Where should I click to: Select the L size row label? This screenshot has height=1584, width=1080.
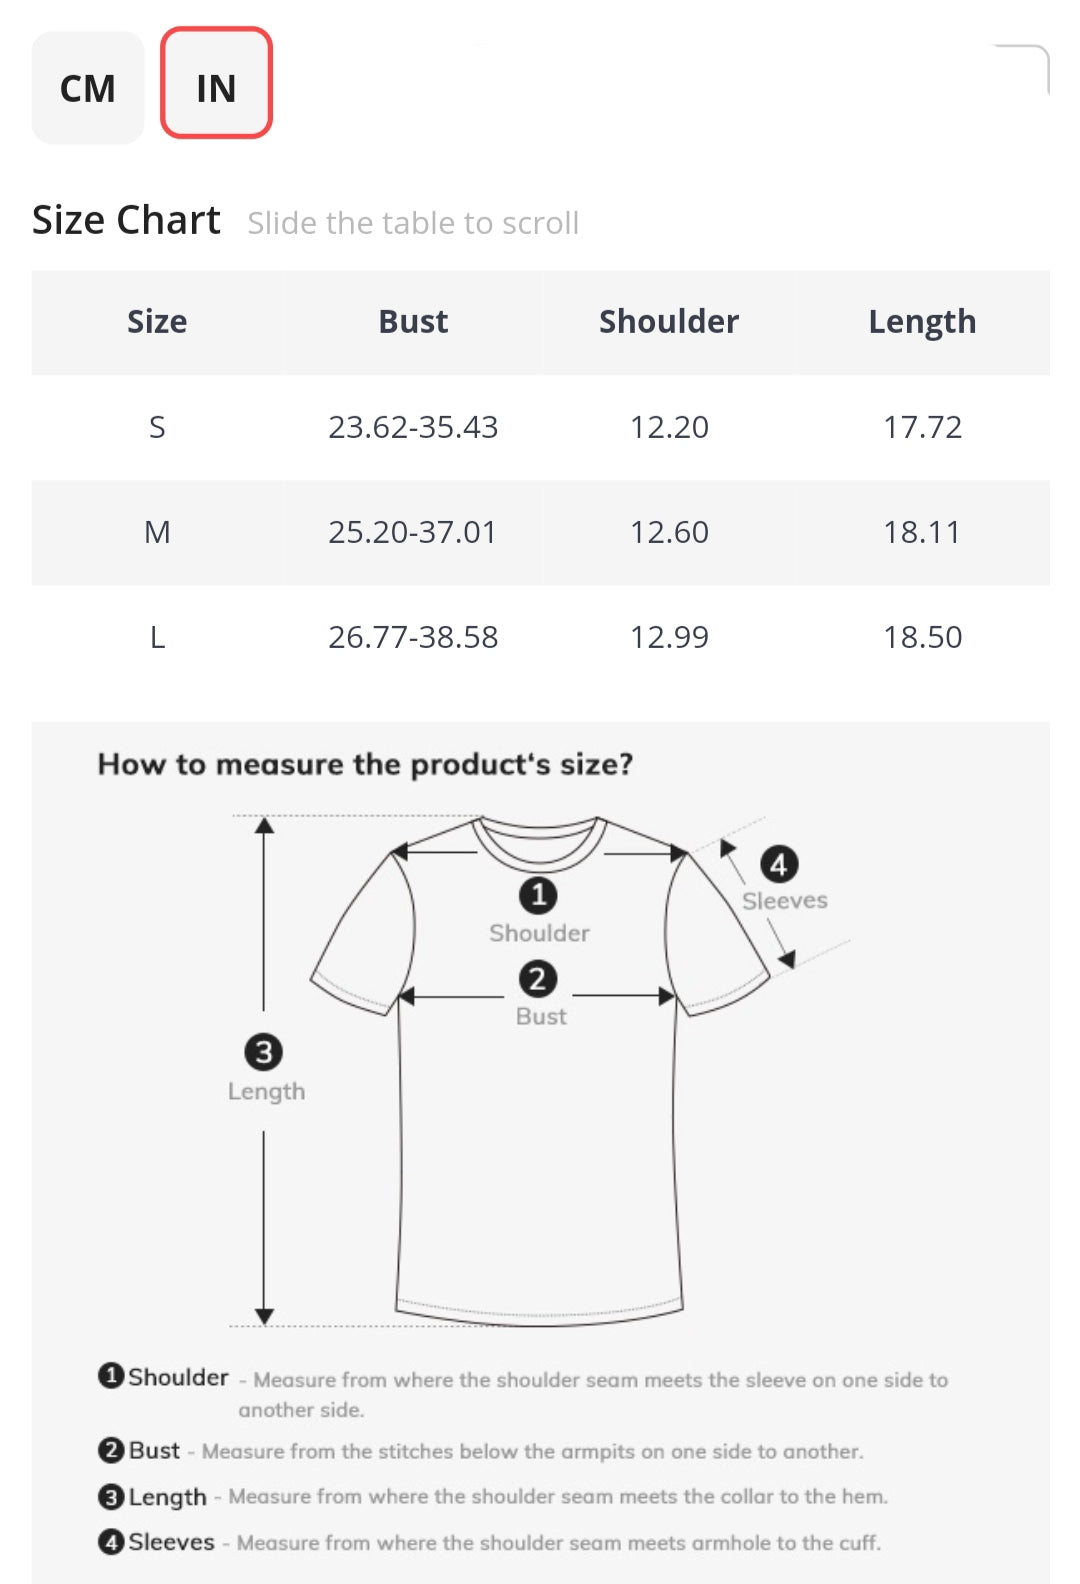157,637
